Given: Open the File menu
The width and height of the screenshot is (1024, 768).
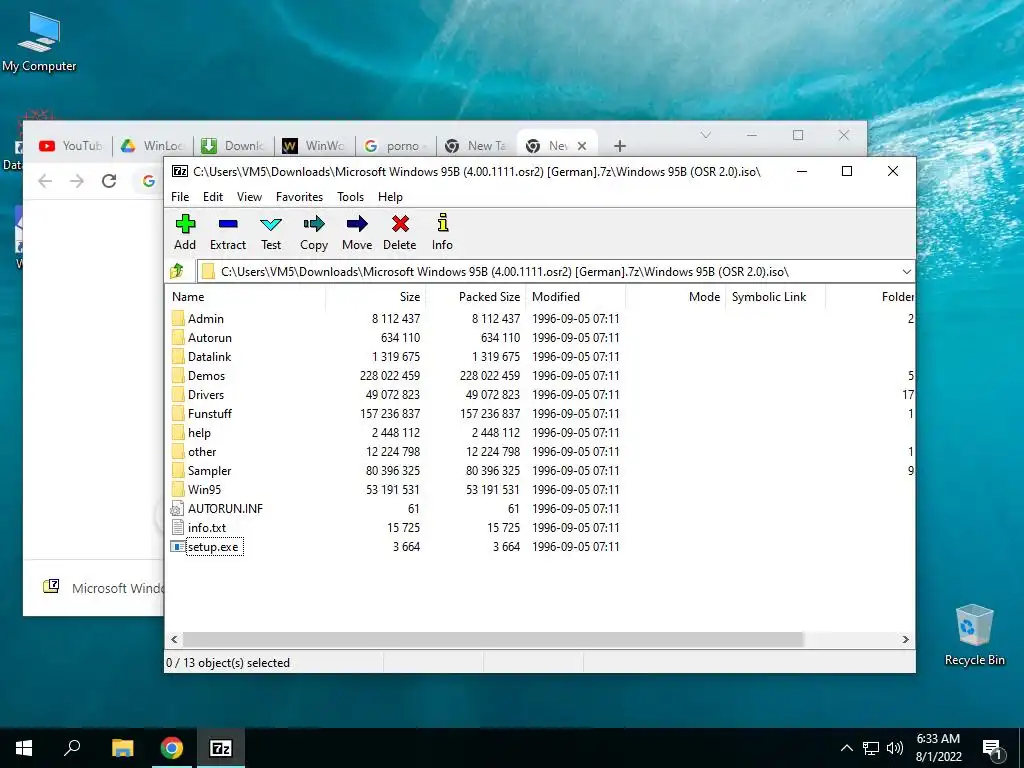Looking at the screenshot, I should pos(180,197).
